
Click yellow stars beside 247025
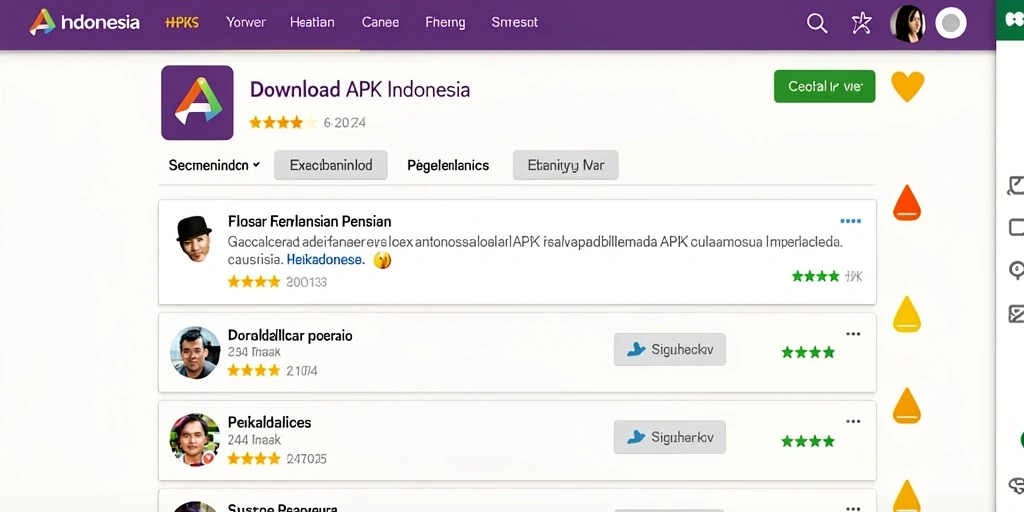[x=254, y=458]
